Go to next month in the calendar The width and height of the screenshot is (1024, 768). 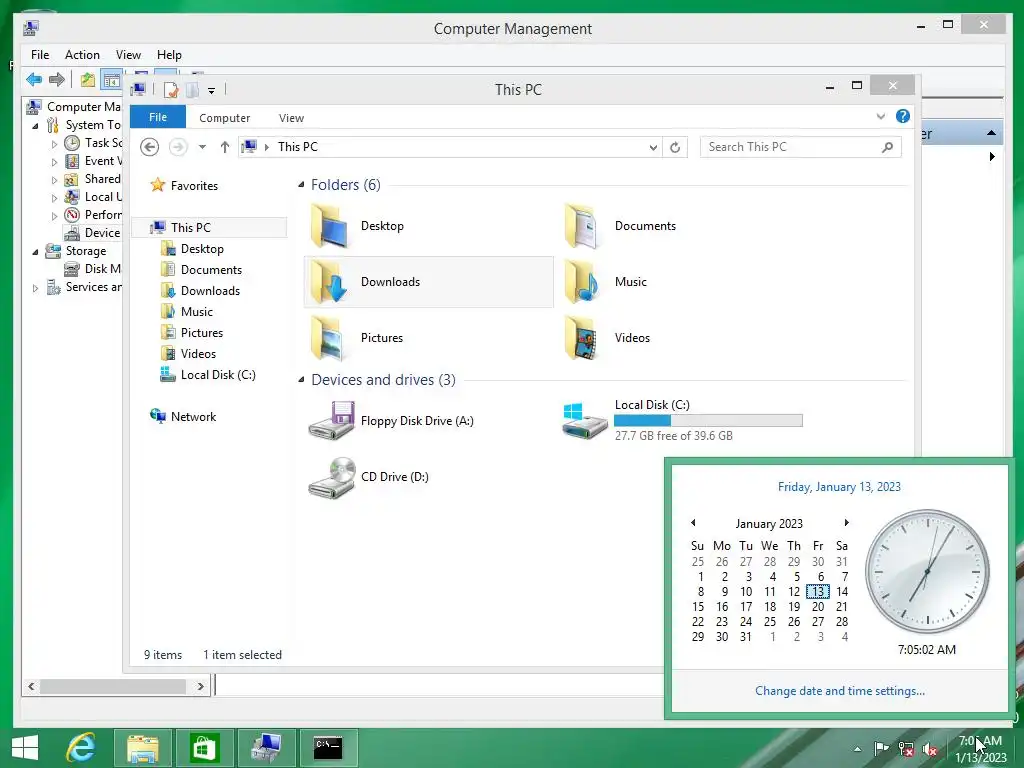(846, 522)
